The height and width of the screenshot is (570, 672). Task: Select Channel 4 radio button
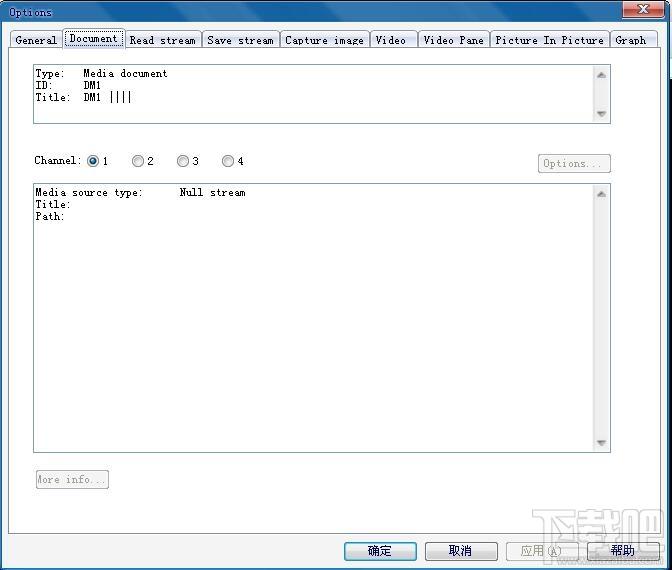click(x=228, y=161)
